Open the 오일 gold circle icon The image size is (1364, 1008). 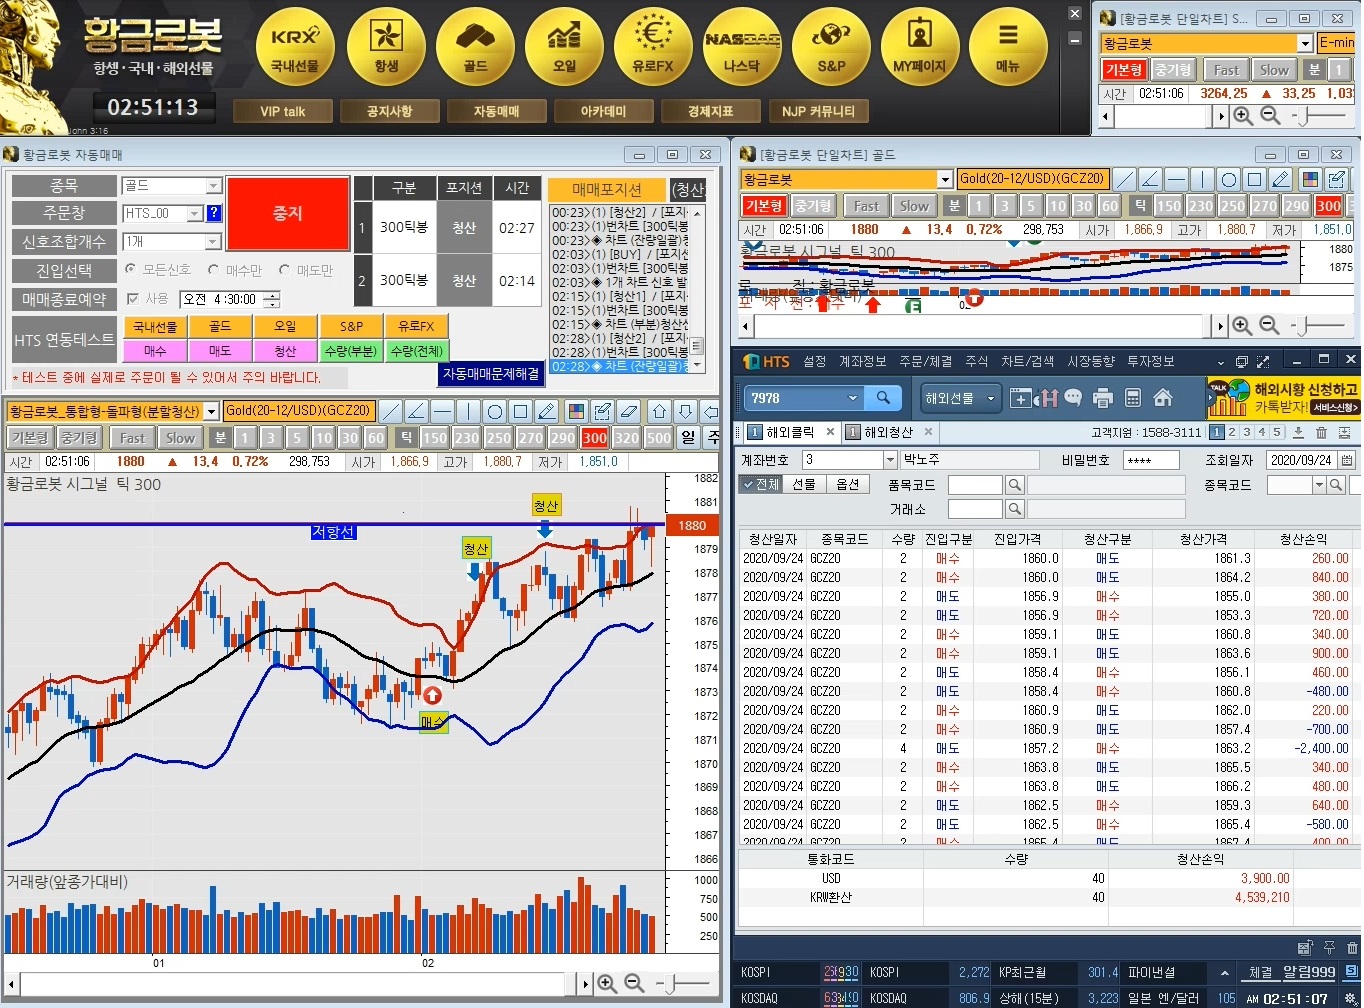tap(565, 47)
